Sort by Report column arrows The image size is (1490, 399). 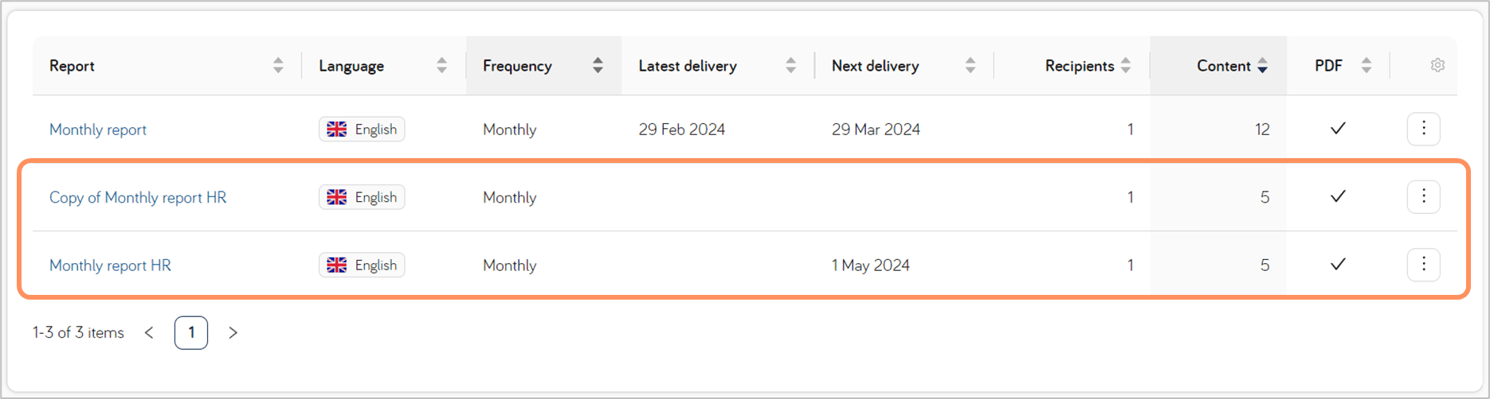[278, 66]
